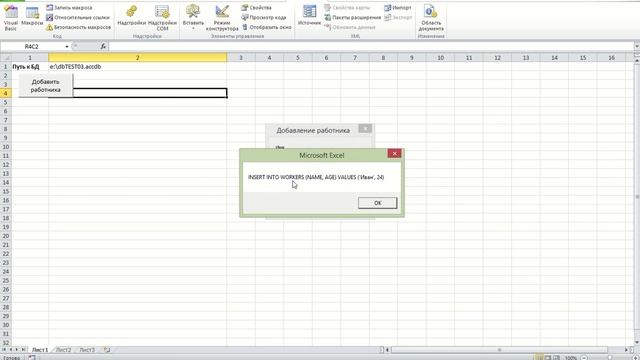Image resolution: width=640 pixels, height=360 pixels.
Task: Switch to Лист3 sheet tab
Action: (87, 350)
